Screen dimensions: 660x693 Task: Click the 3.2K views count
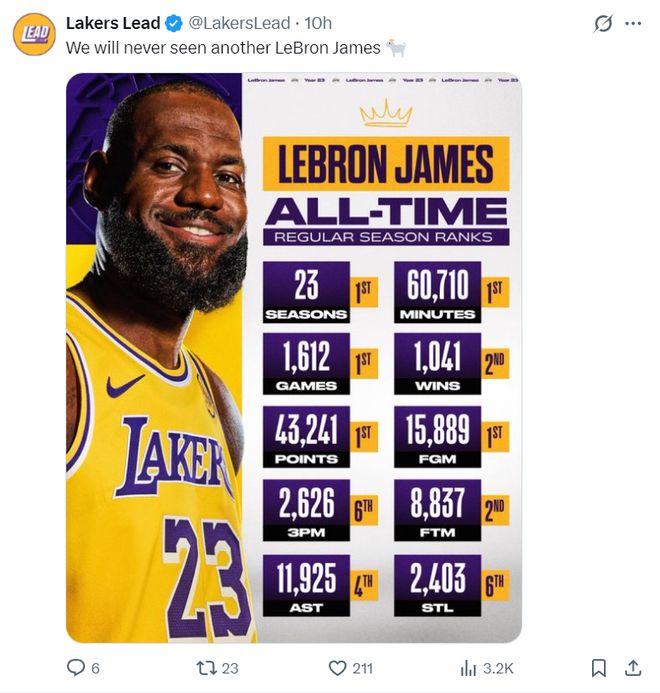[499, 668]
